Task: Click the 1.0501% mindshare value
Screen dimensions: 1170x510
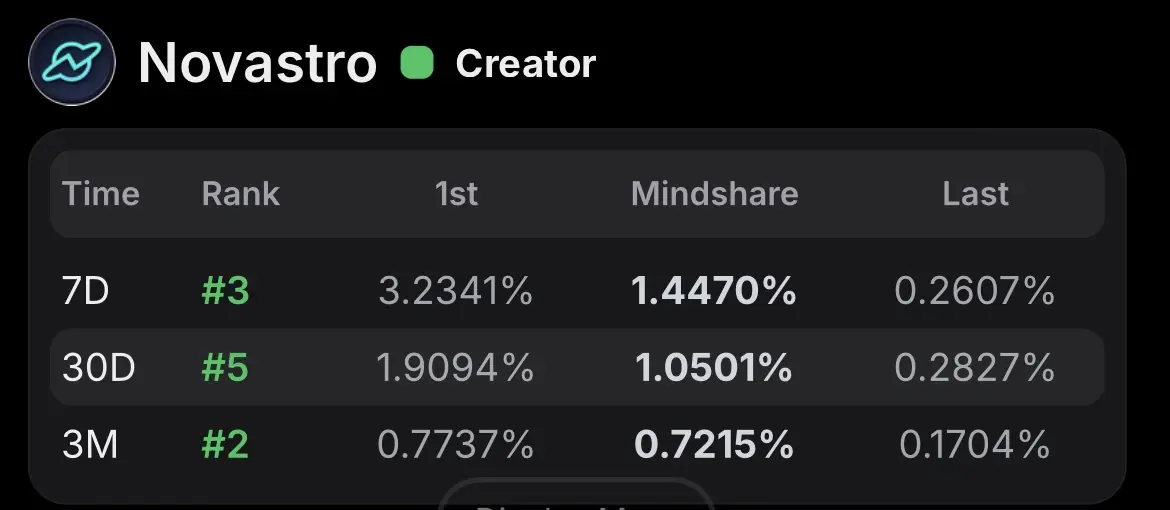Action: (713, 367)
